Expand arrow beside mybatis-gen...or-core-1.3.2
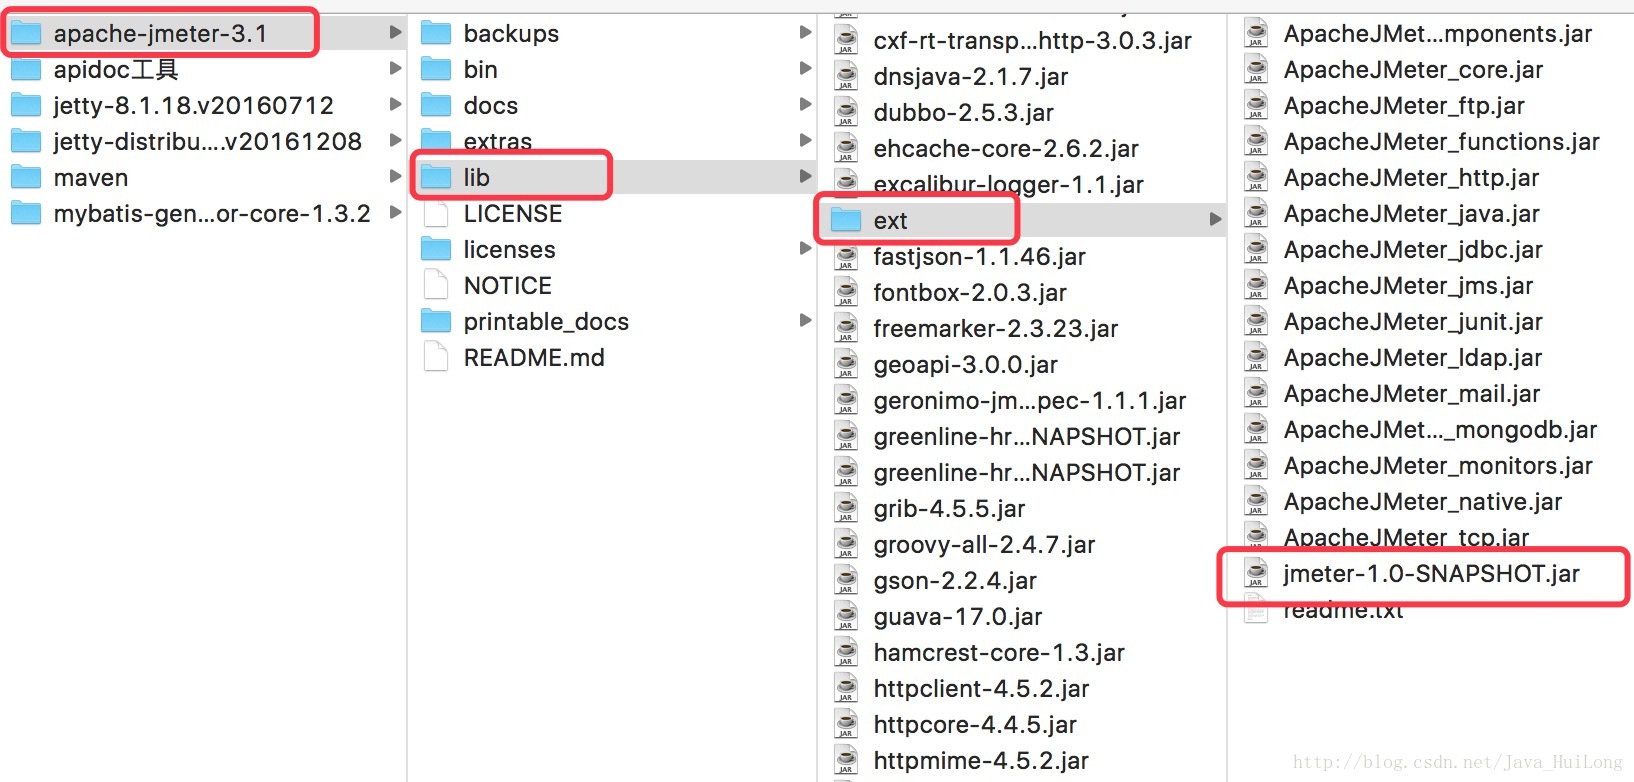 click(x=395, y=213)
